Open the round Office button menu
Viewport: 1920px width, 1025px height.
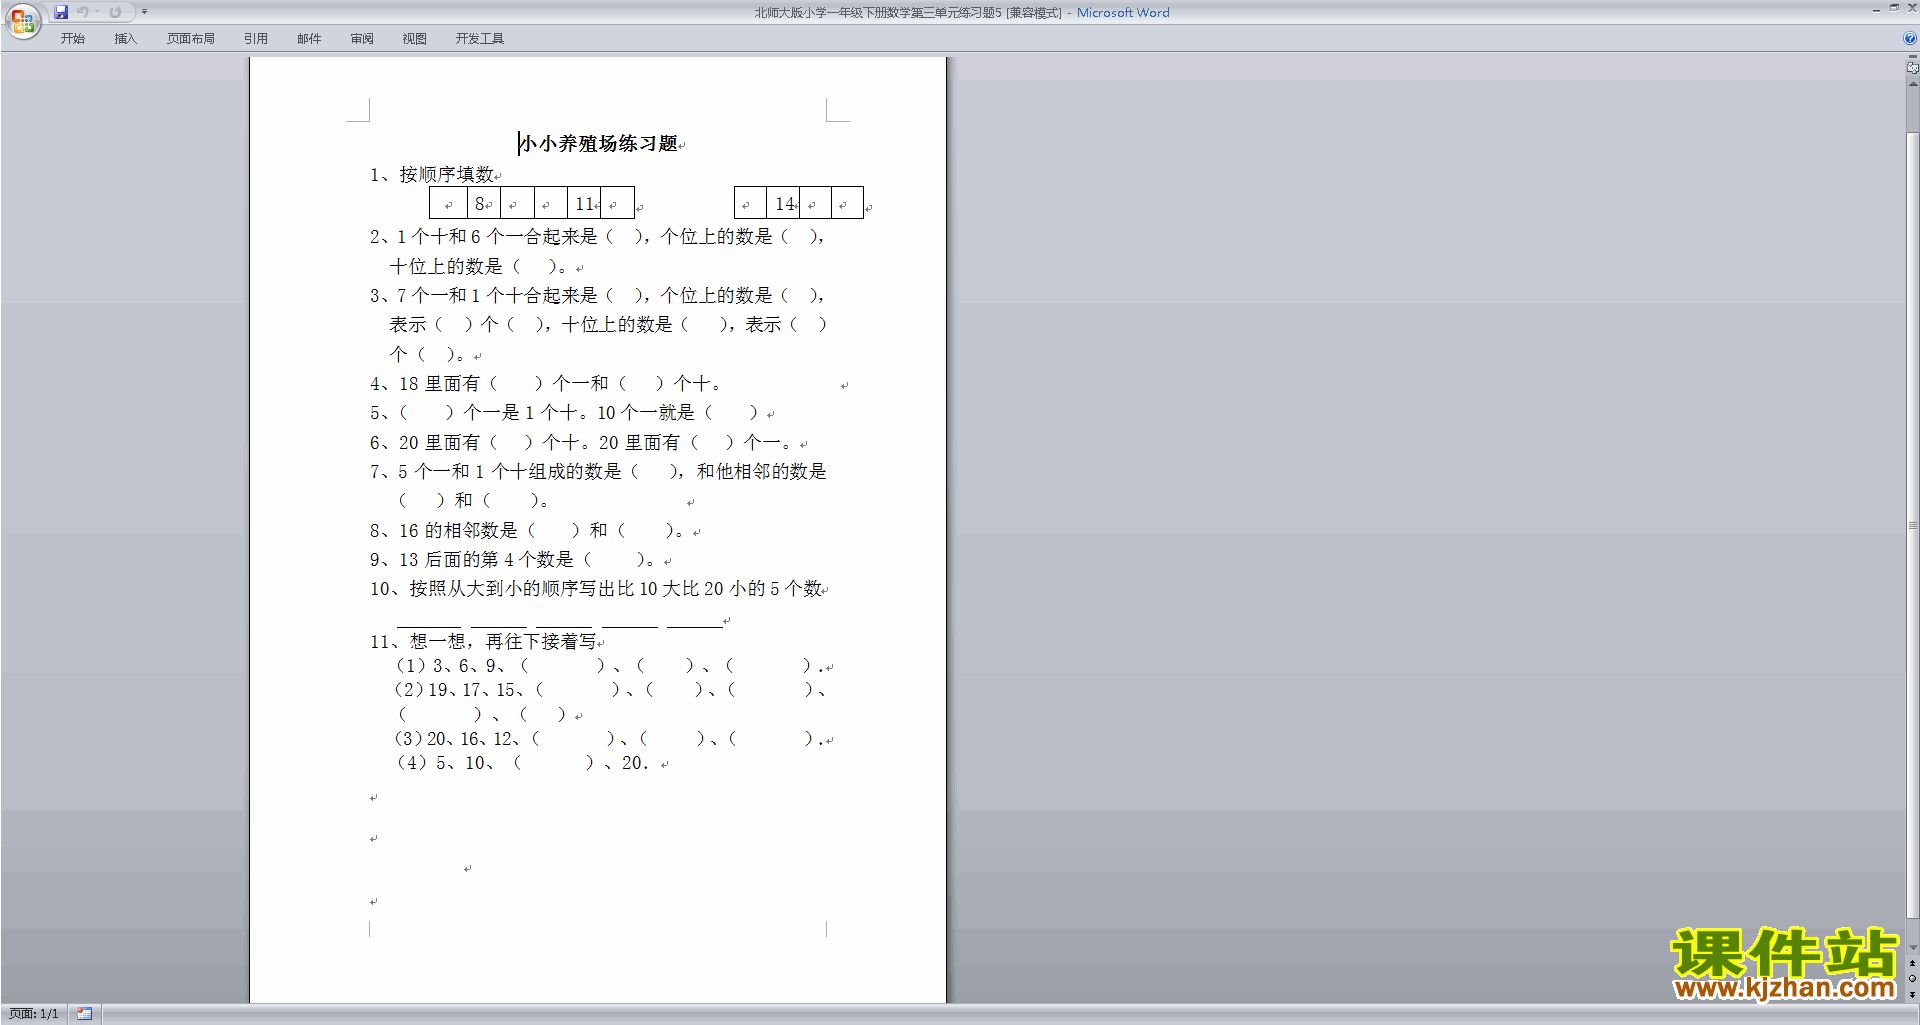pyautogui.click(x=22, y=21)
